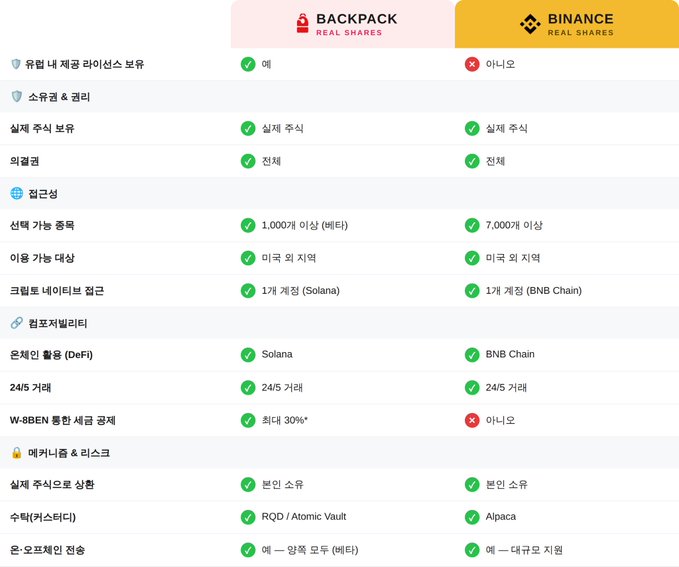Viewport: 679px width, 567px height.
Task: Click green check beside 1개 계정 (BNB Chain)
Action: pos(472,290)
